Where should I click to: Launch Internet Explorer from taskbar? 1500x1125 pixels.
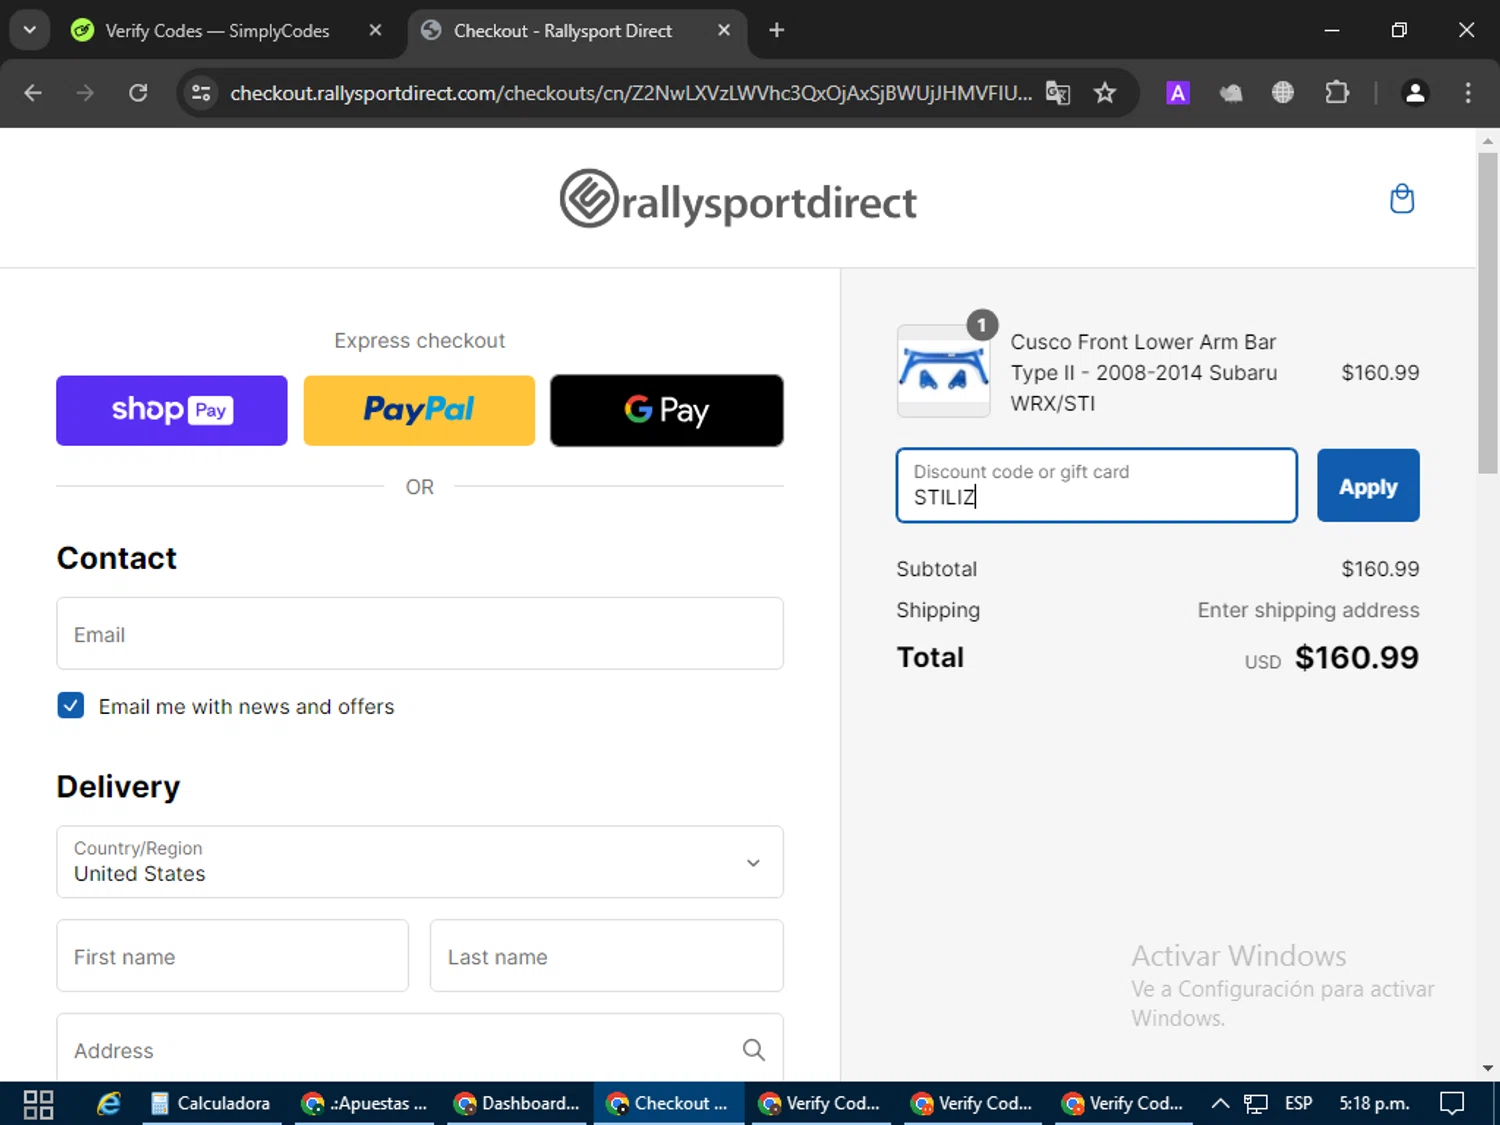[108, 1104]
